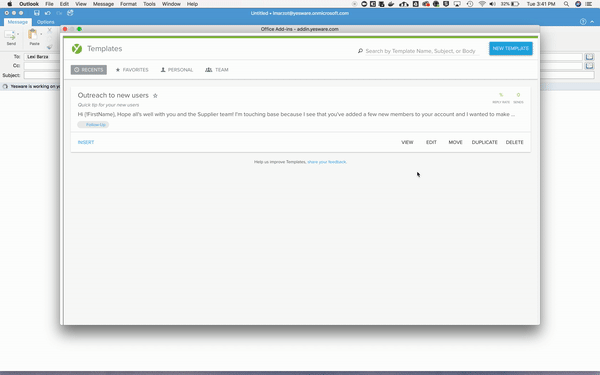600x375 pixels.
Task: Click the battery status indicator
Action: click(x=510, y=4)
